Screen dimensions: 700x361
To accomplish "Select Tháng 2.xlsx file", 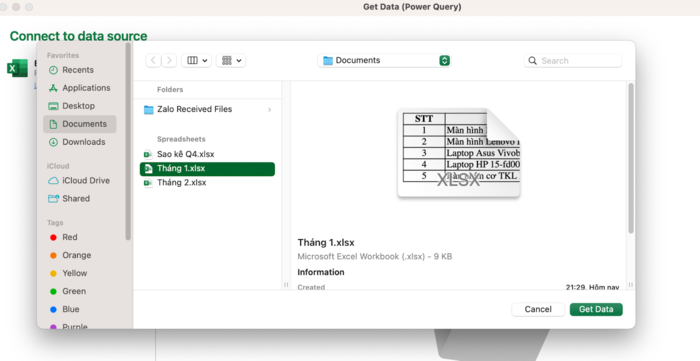I will [x=208, y=183].
